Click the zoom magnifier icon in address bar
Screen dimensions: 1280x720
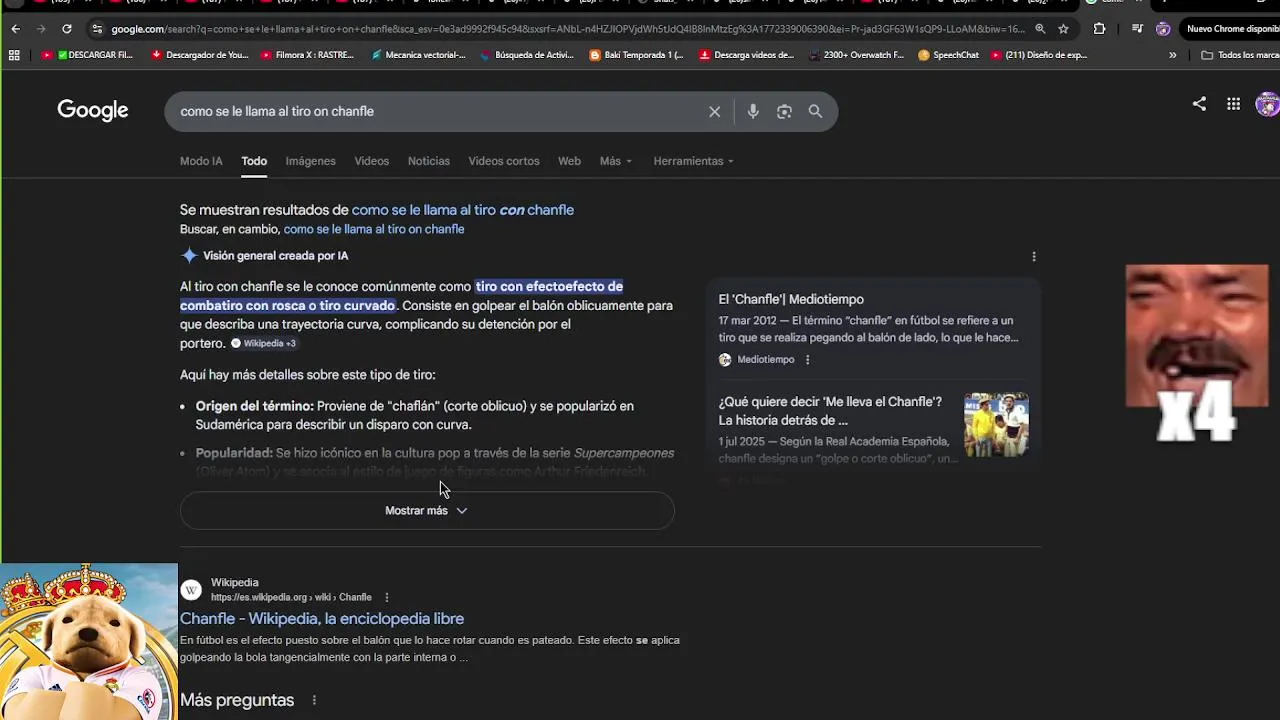click(1041, 29)
